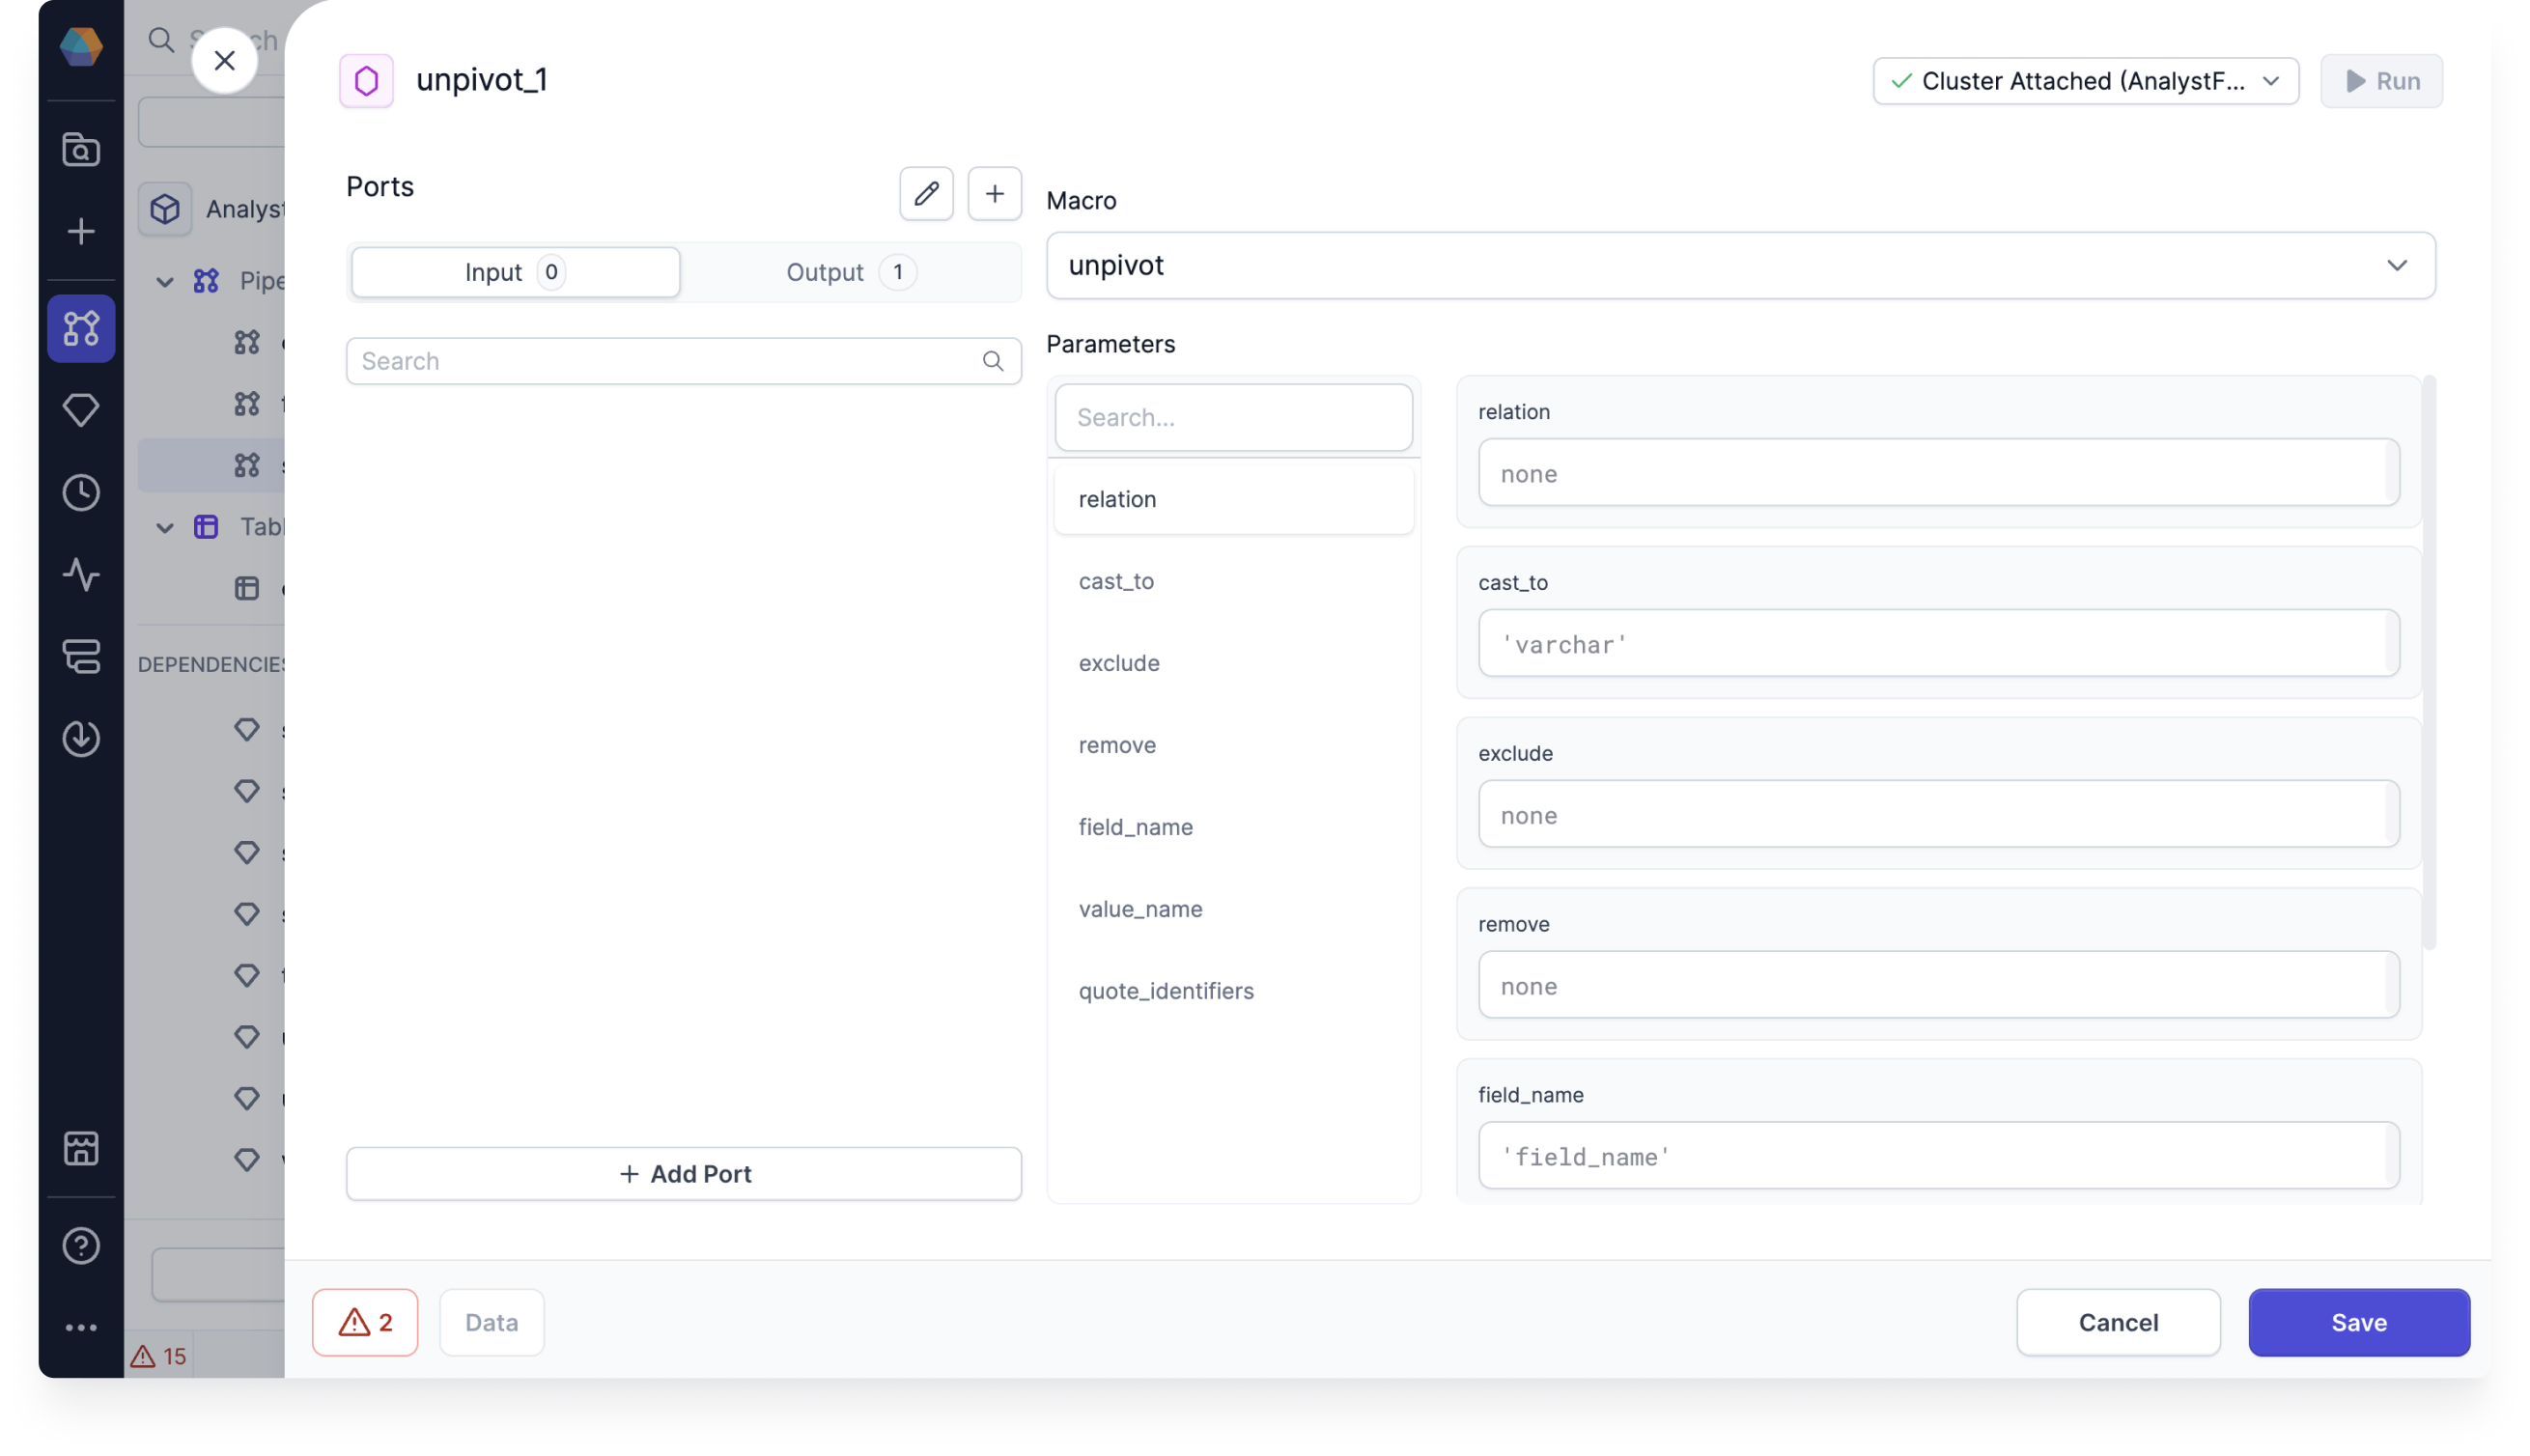This screenshot has width=2530, height=1456.
Task: Select the Input ports tab
Action: pos(515,272)
